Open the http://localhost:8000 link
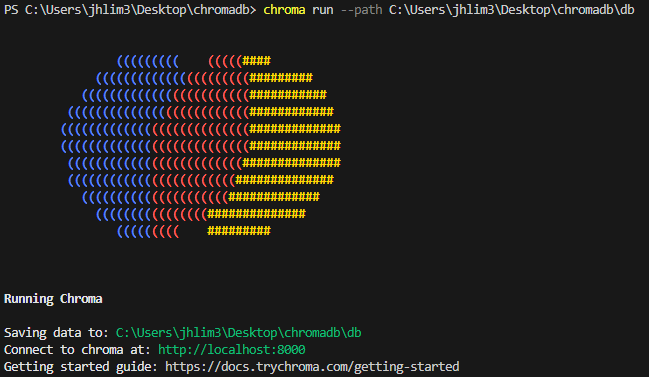This screenshot has width=649, height=377. click(232, 350)
